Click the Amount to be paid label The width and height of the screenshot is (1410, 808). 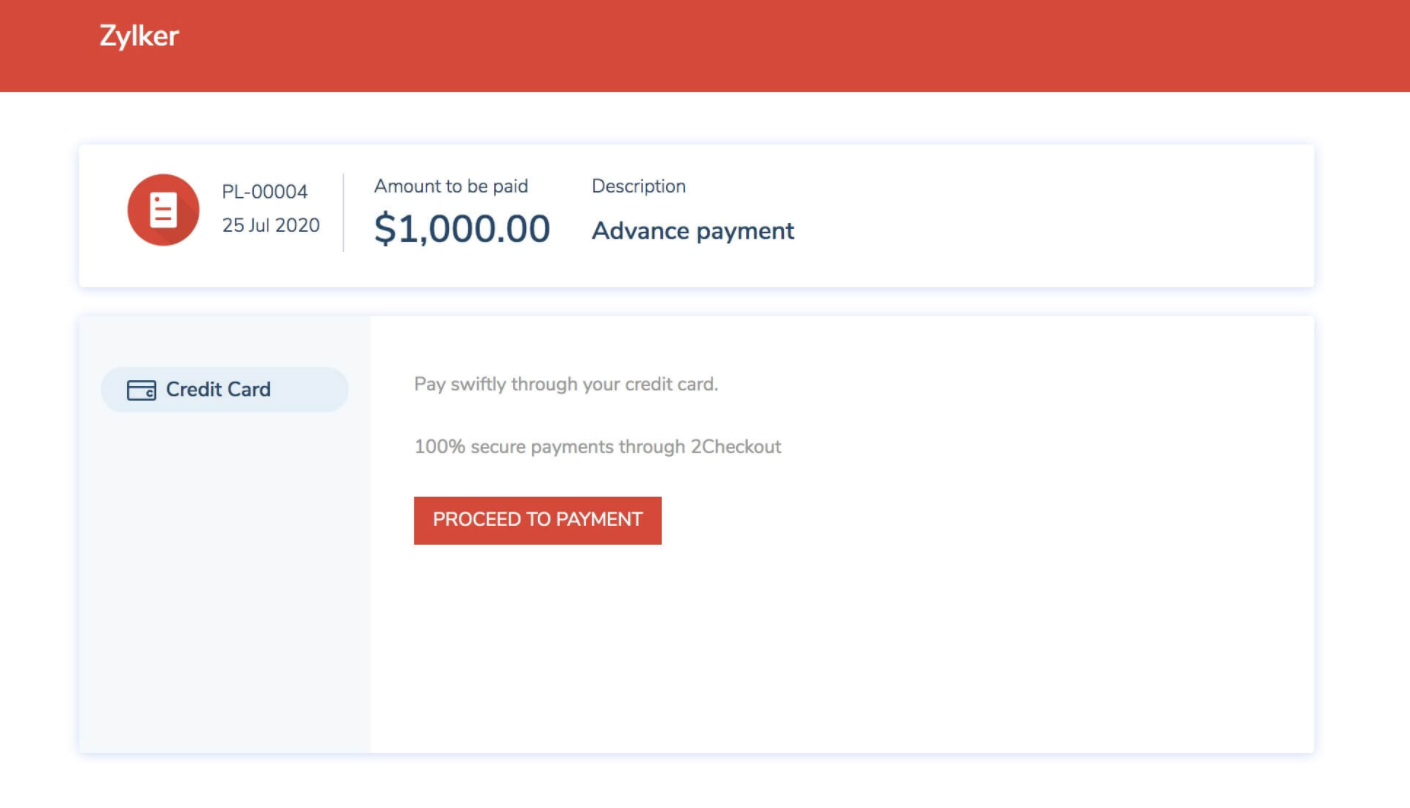point(451,186)
